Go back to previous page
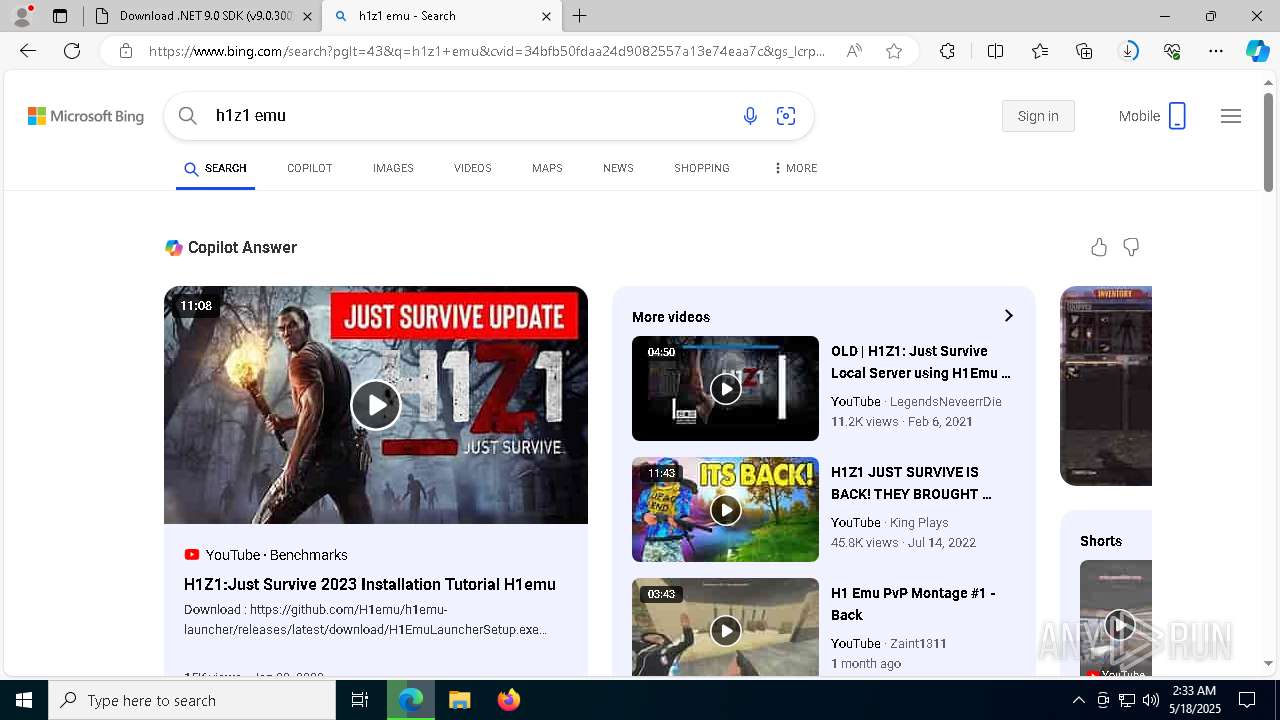This screenshot has width=1280, height=720. [x=28, y=51]
